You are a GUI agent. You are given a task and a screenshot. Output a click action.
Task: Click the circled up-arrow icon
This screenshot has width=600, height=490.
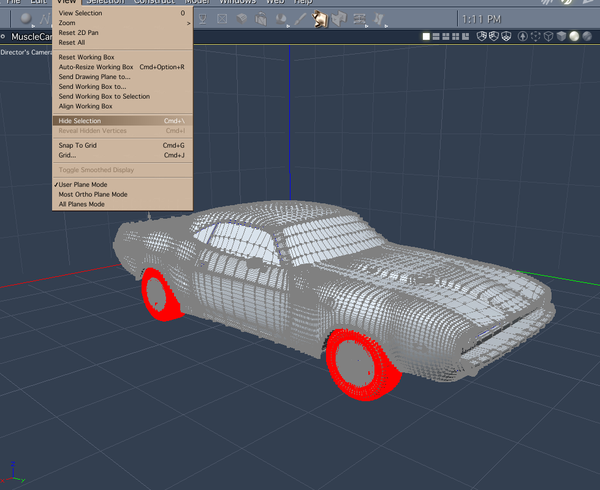pos(523,36)
